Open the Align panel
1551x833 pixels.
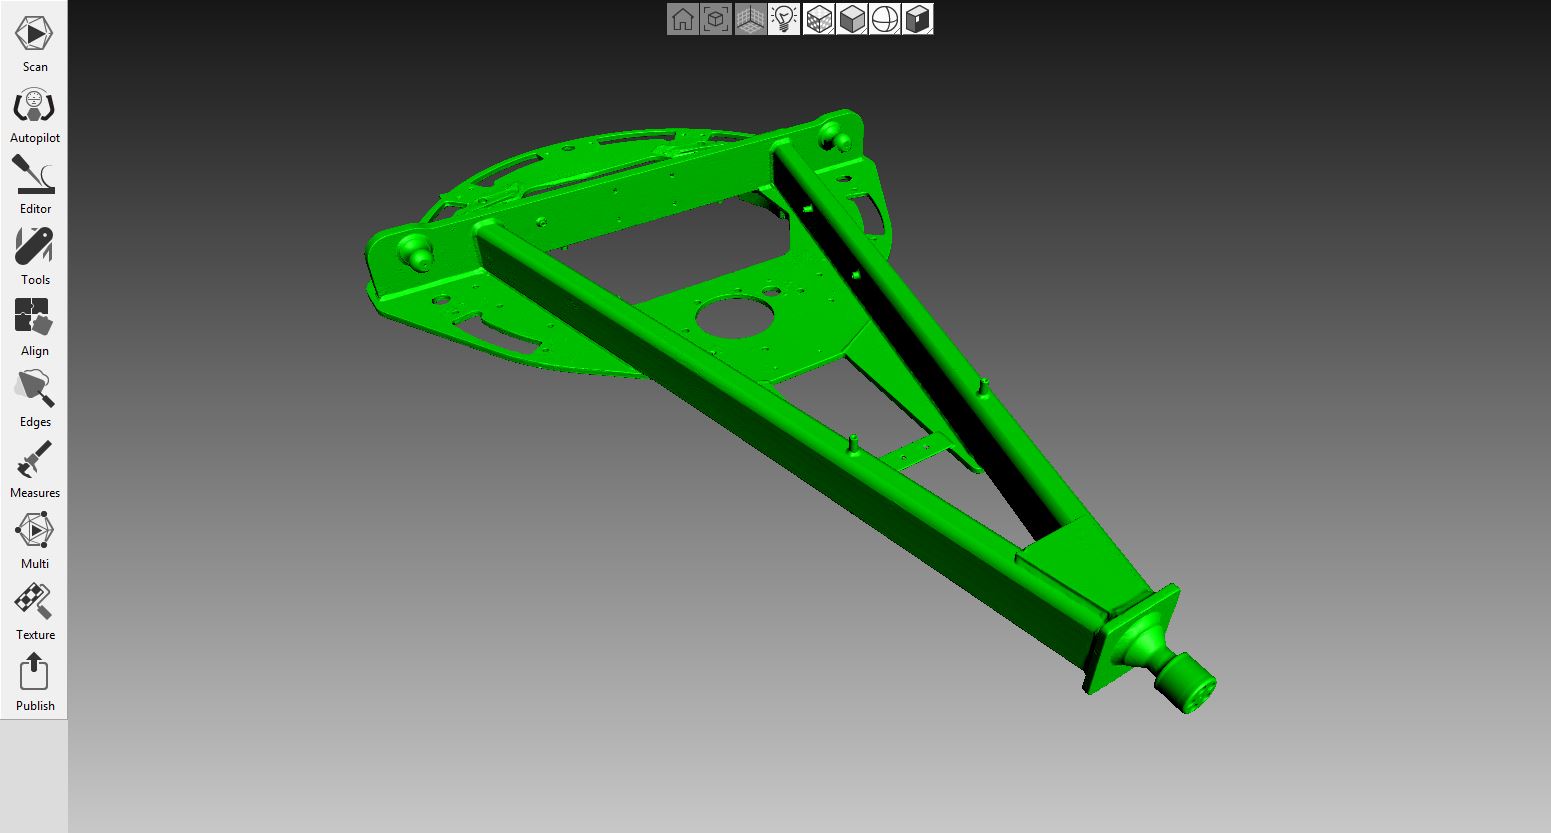coord(34,326)
